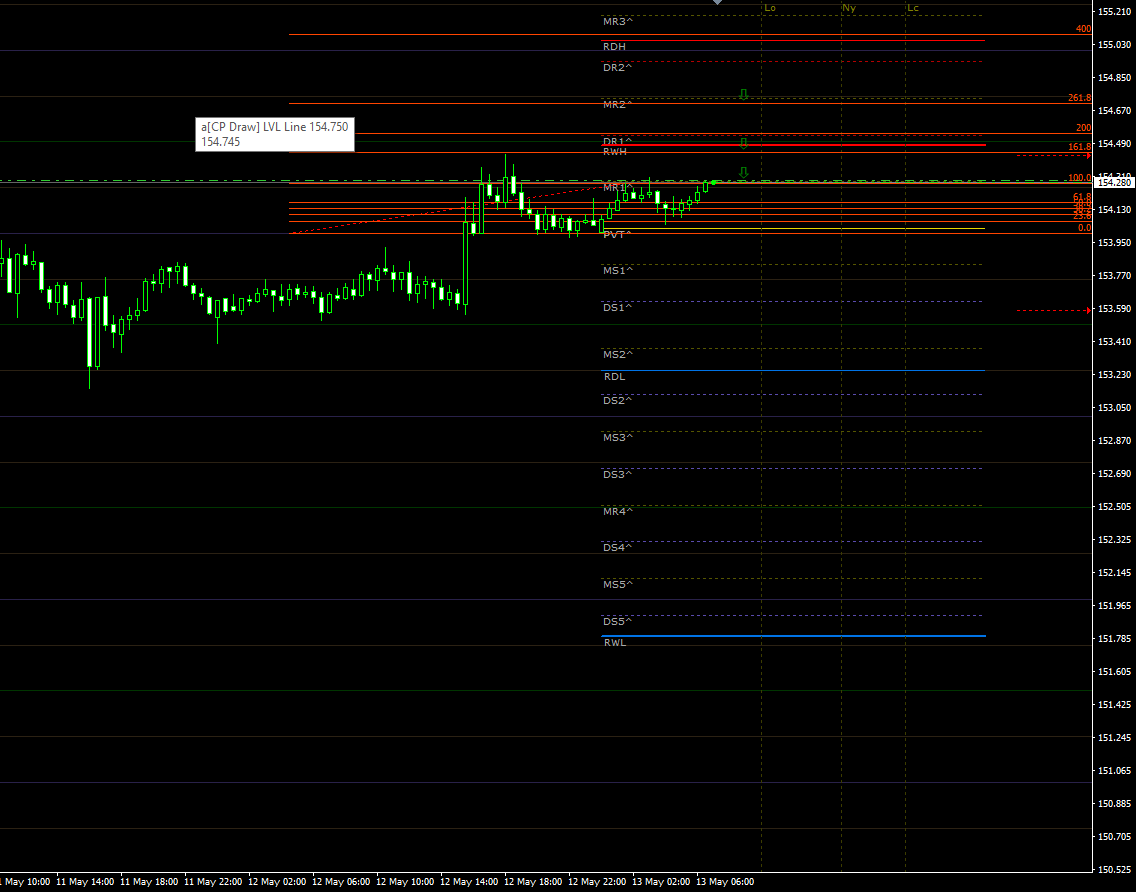Click the 150.525 price on the scale
The height and width of the screenshot is (892, 1136).
pyautogui.click(x=1114, y=869)
